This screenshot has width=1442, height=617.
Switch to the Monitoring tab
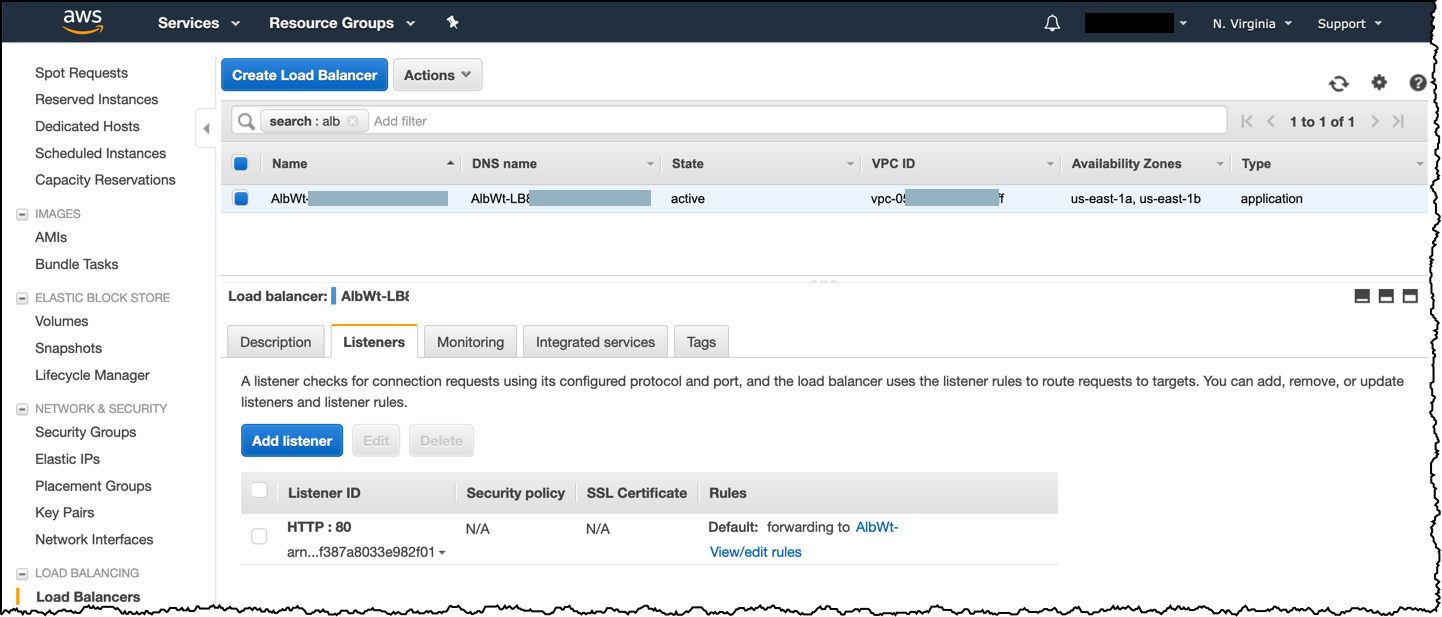coord(470,342)
